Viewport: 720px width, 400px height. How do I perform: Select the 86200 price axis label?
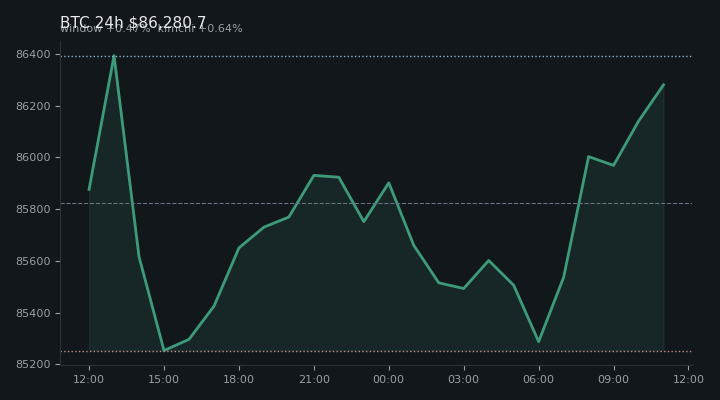pyautogui.click(x=33, y=107)
